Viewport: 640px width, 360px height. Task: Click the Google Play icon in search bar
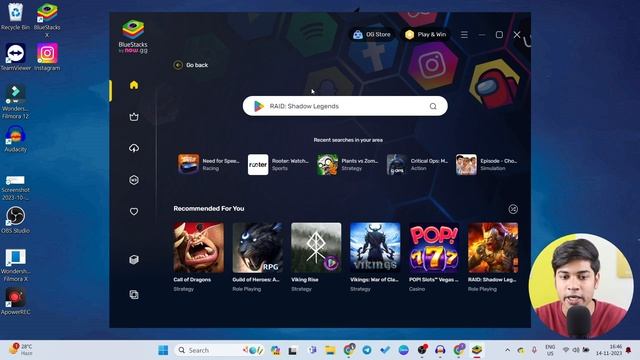pyautogui.click(x=259, y=106)
